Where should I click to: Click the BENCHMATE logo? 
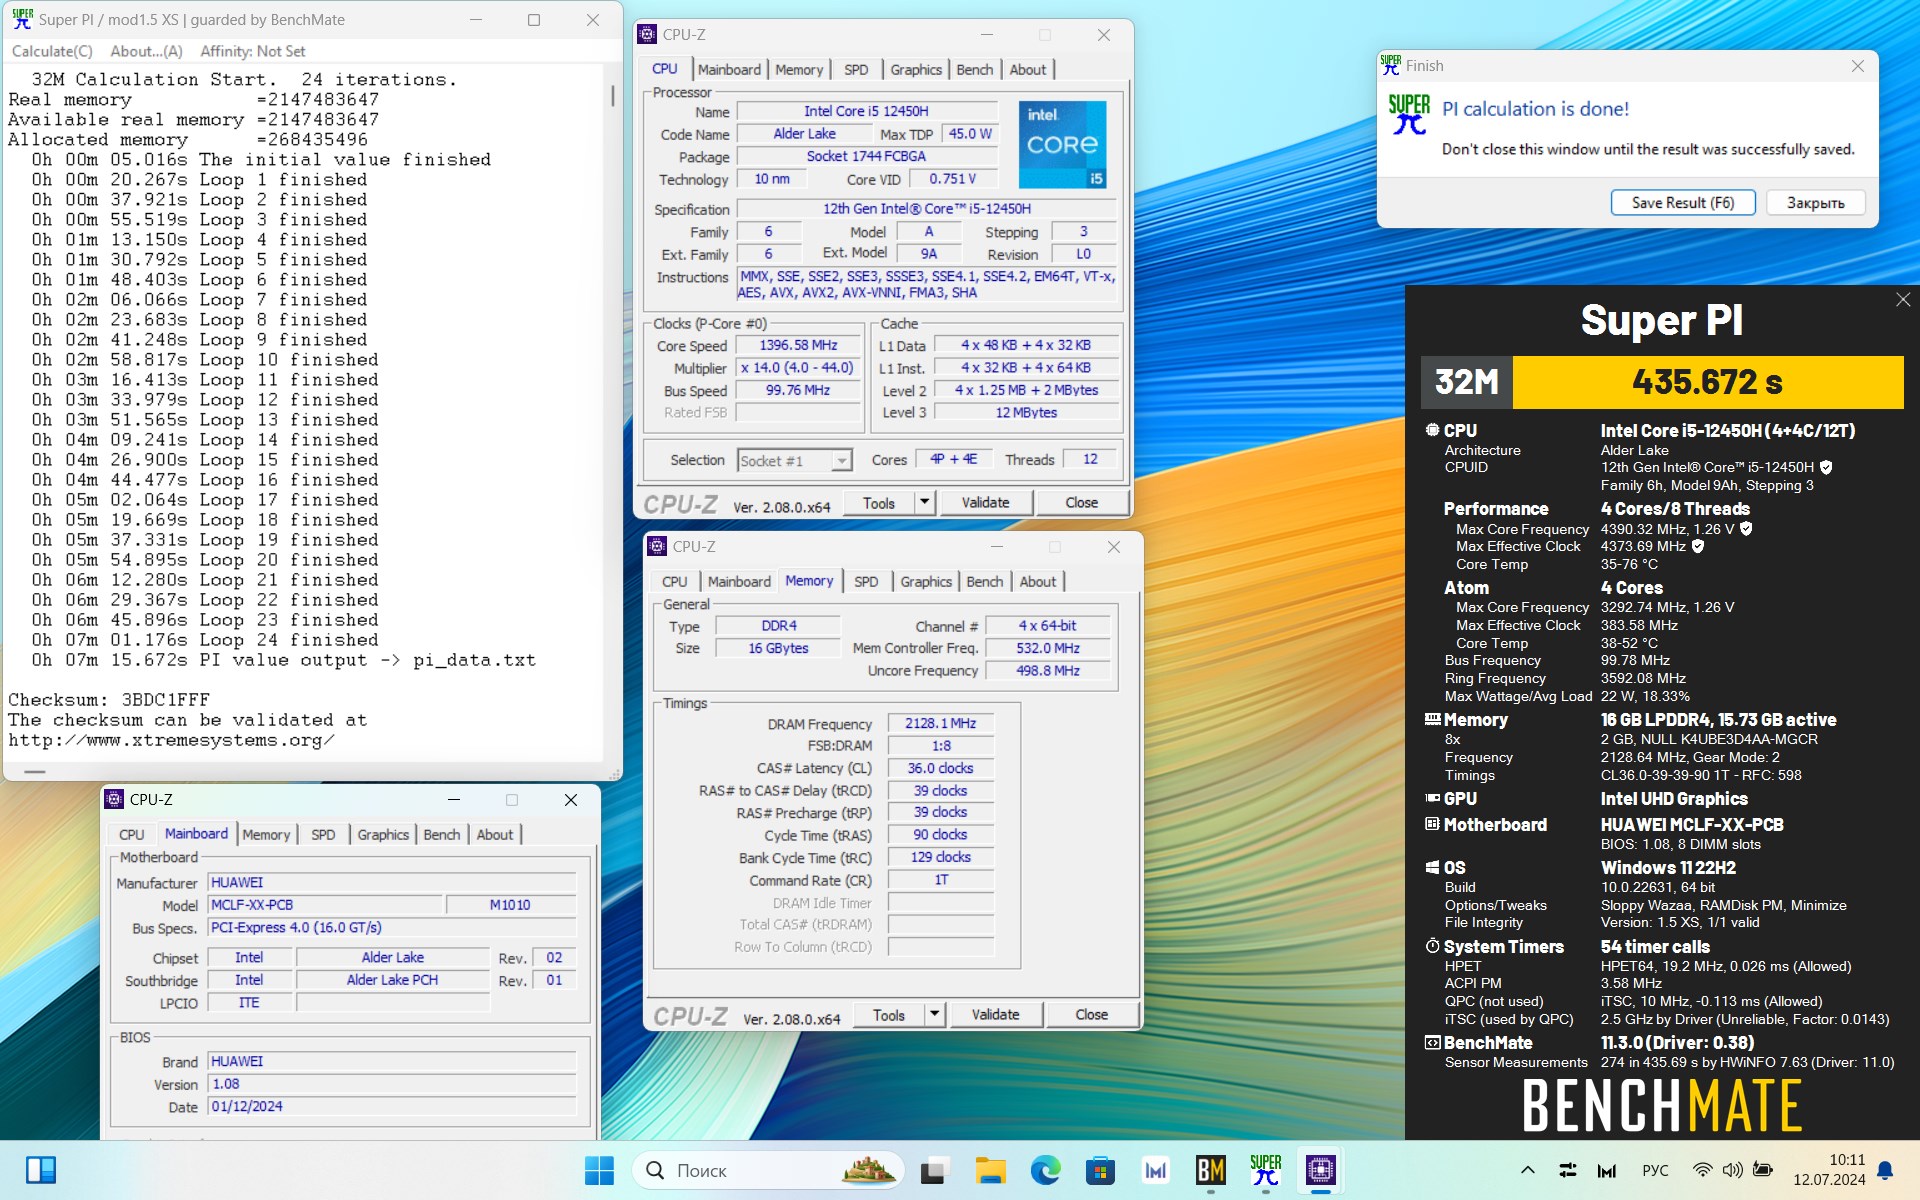click(x=1661, y=1104)
